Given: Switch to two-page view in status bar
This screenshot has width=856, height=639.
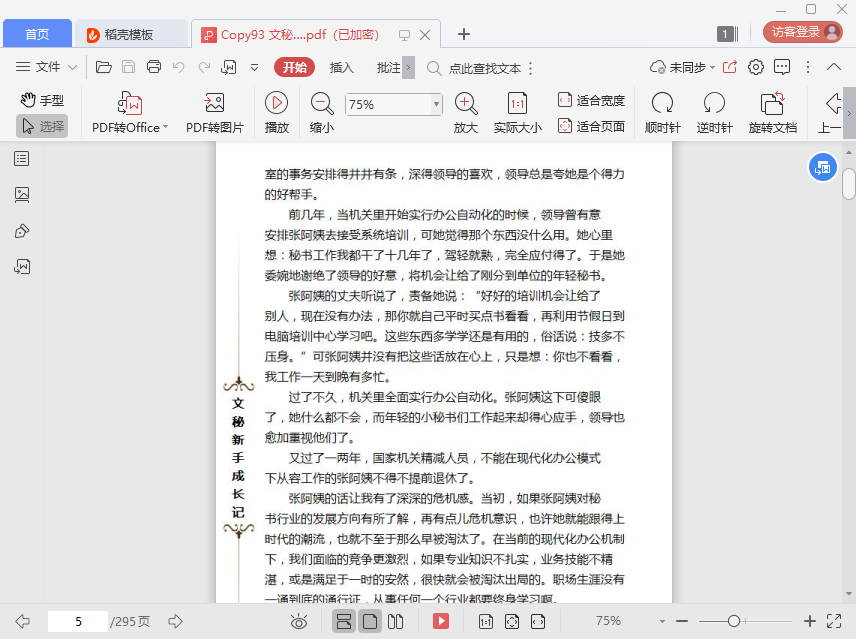Looking at the screenshot, I should [x=395, y=621].
